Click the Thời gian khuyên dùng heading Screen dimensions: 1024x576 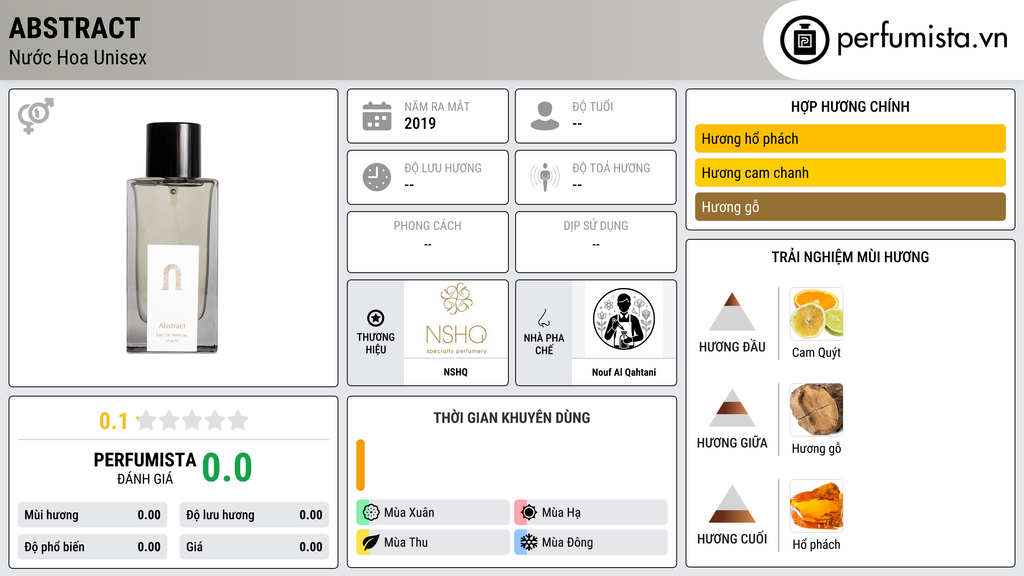[511, 417]
